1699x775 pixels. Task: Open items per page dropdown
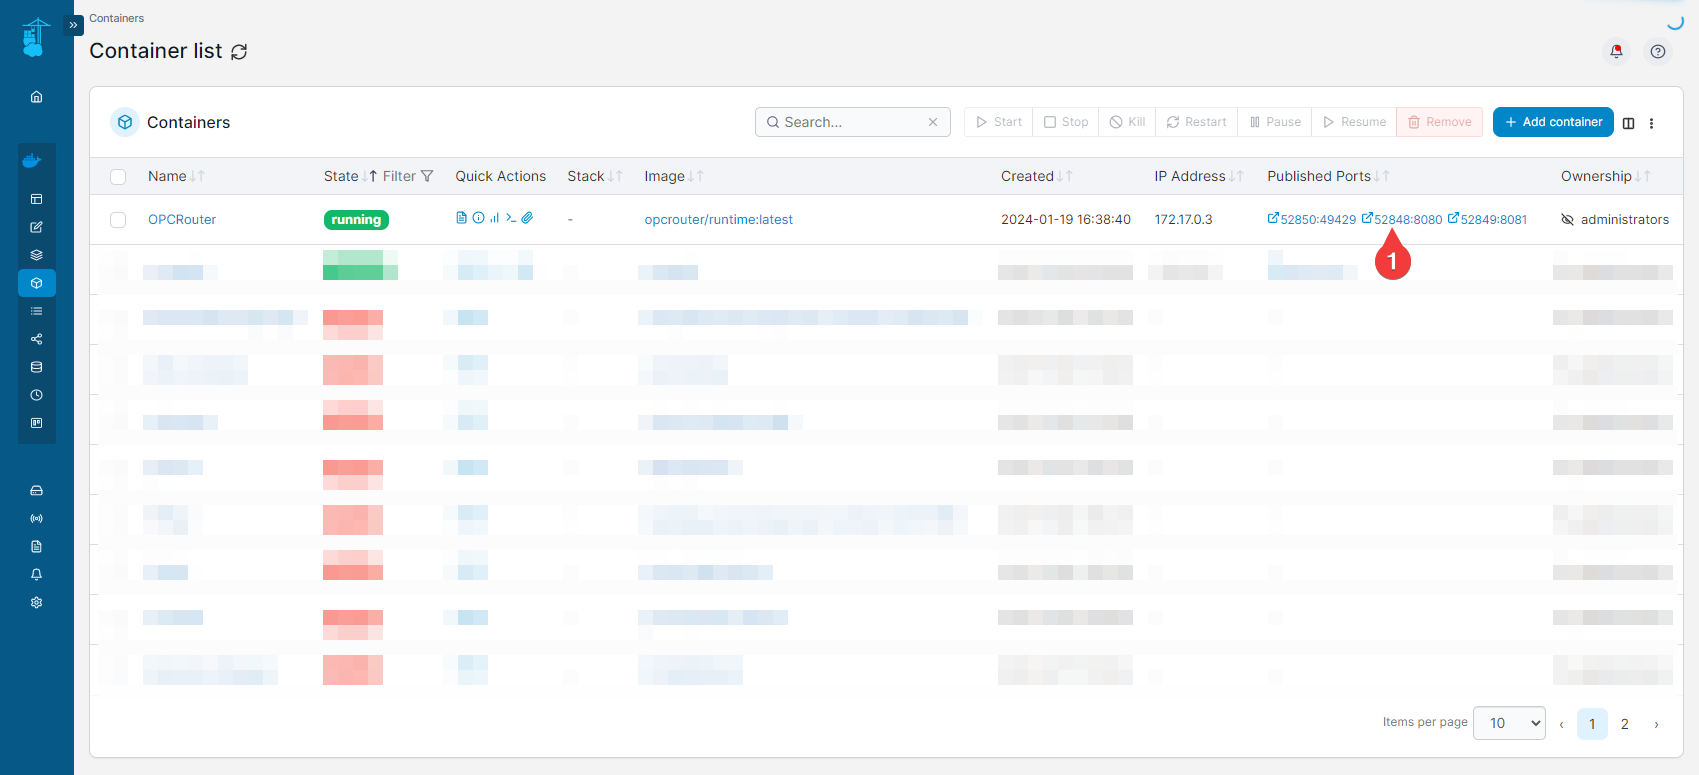tap(1509, 723)
